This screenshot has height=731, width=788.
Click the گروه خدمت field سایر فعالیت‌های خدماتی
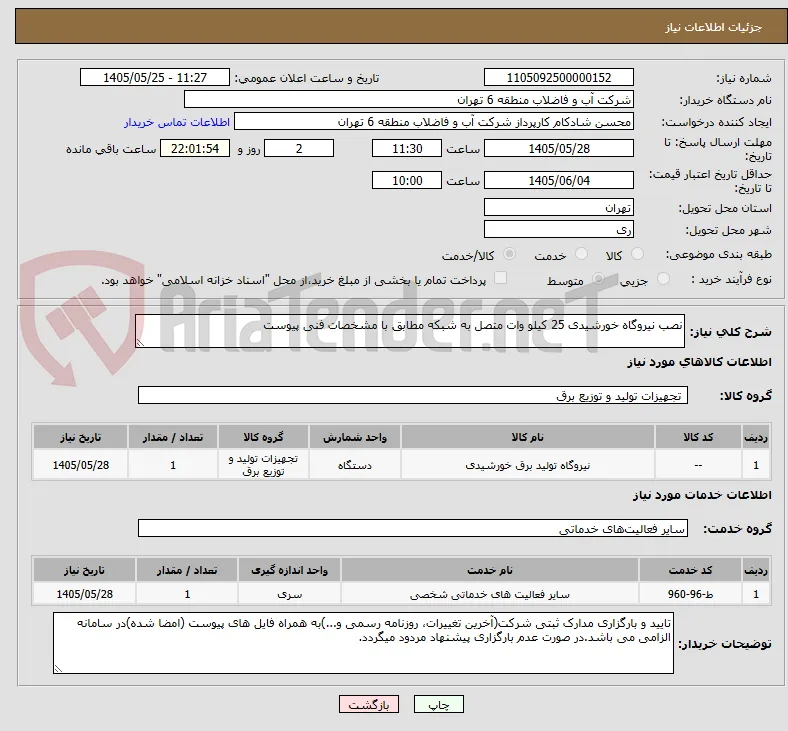point(413,529)
